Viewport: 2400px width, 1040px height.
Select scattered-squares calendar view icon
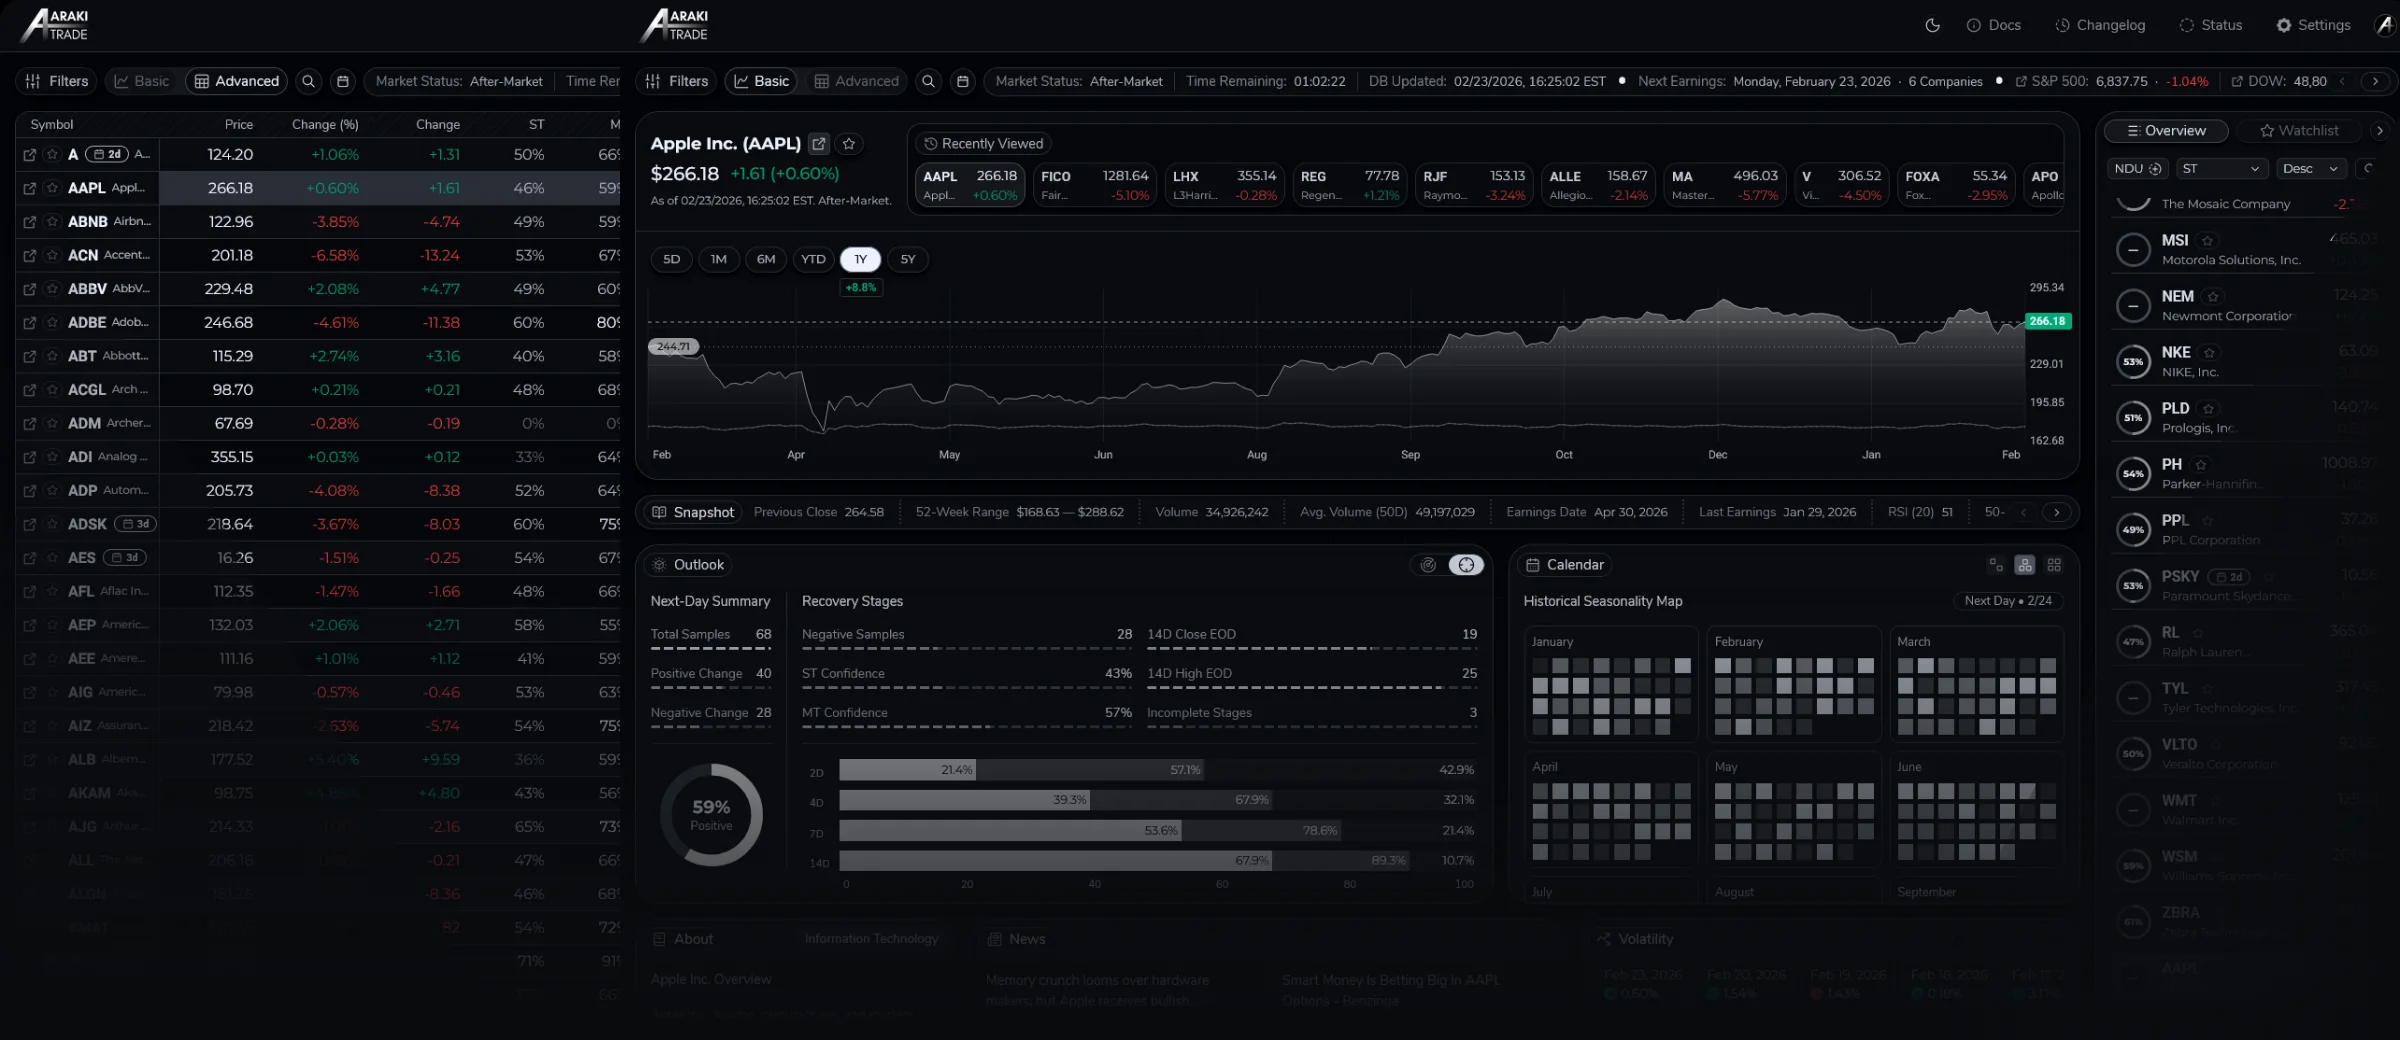(1996, 565)
